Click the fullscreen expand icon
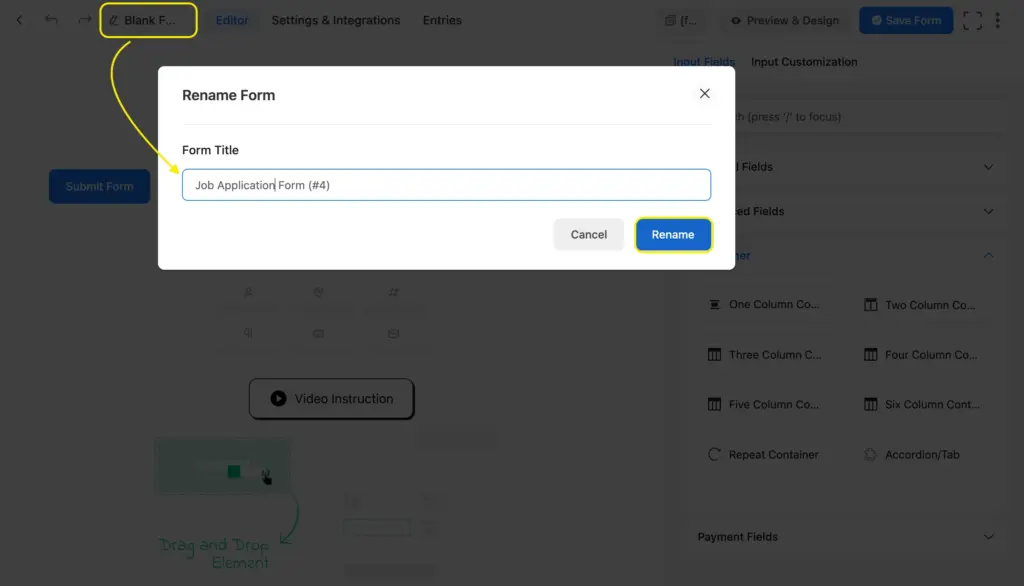 (972, 20)
